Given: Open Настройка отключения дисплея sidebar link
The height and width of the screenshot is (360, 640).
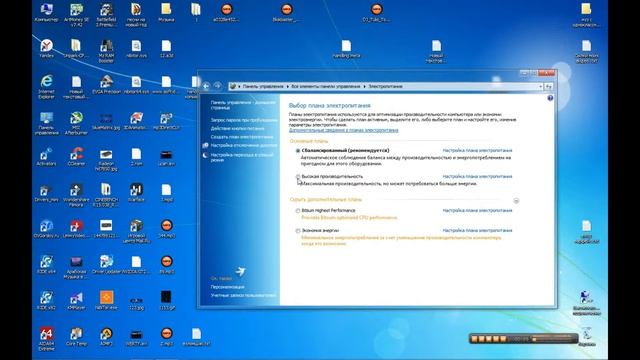Looking at the screenshot, I should click(x=244, y=145).
